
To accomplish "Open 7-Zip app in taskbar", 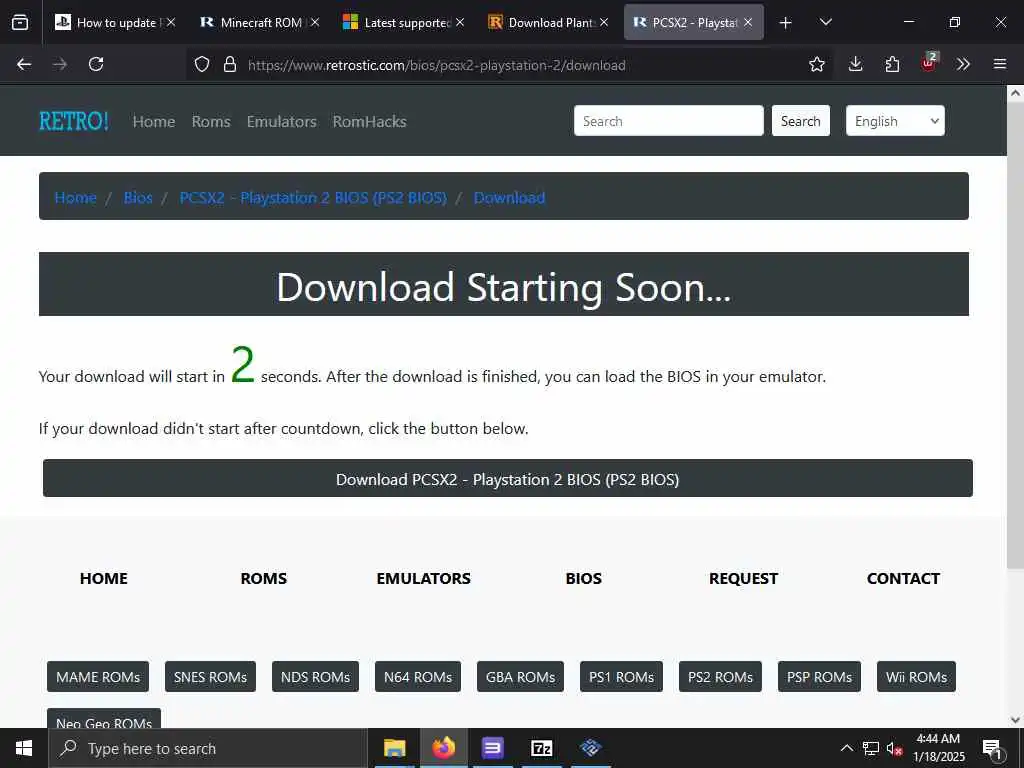I will click(541, 748).
